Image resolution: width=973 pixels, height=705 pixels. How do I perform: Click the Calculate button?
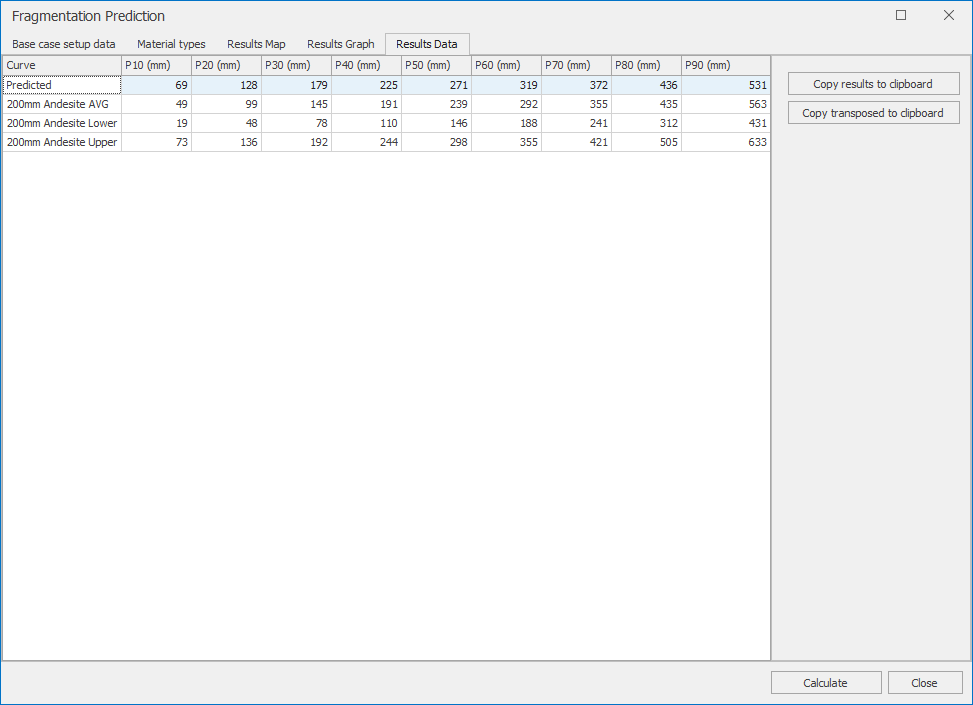click(x=826, y=683)
